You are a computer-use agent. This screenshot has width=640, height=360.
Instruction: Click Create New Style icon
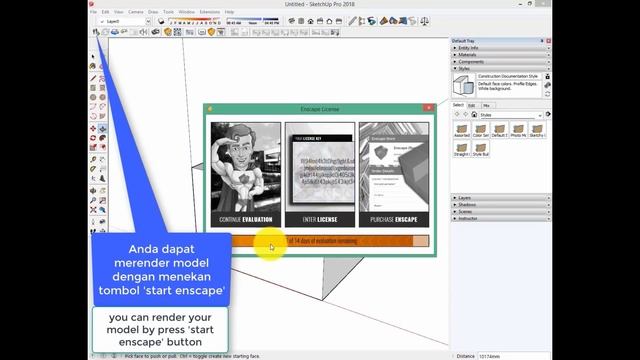[x=547, y=85]
